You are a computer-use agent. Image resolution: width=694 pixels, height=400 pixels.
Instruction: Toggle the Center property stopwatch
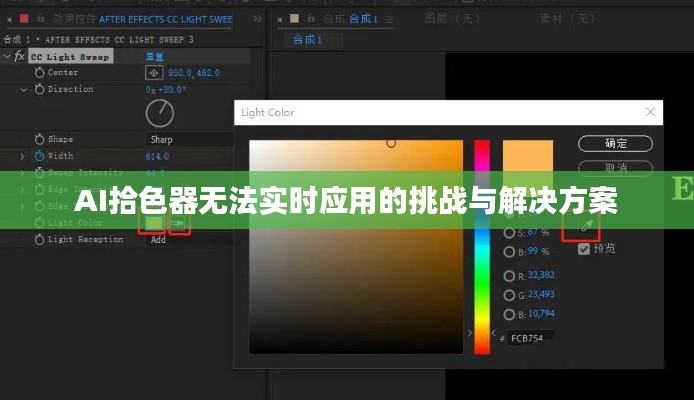(x=40, y=73)
